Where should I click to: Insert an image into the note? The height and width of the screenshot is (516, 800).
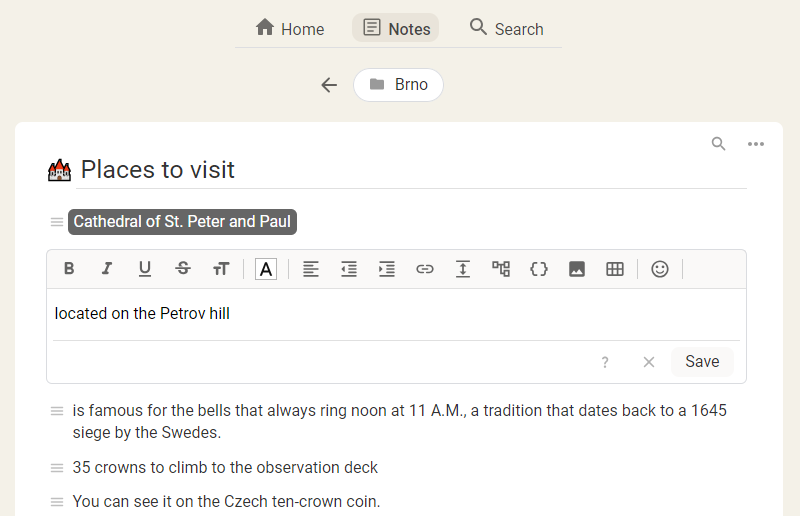tap(577, 269)
